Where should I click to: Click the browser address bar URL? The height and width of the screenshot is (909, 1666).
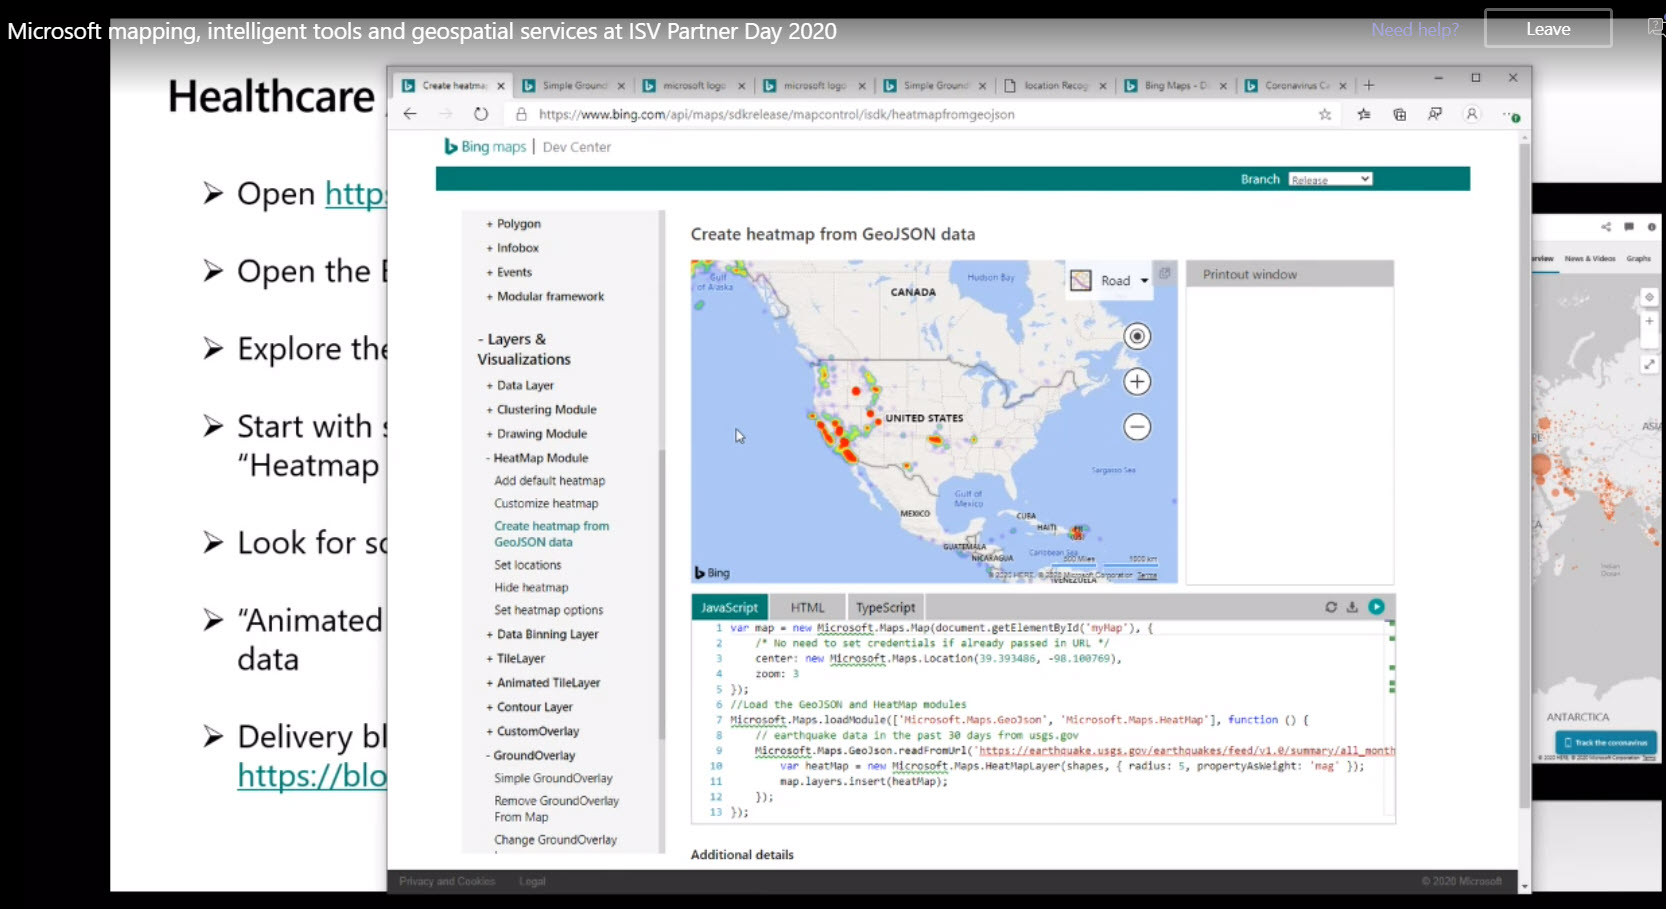pyautogui.click(x=776, y=114)
